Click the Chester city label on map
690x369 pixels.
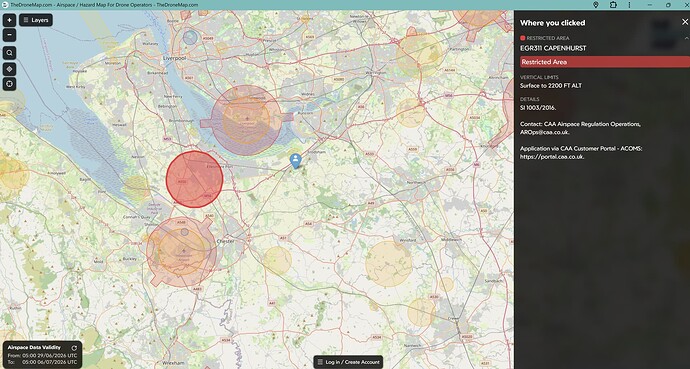click(x=226, y=241)
